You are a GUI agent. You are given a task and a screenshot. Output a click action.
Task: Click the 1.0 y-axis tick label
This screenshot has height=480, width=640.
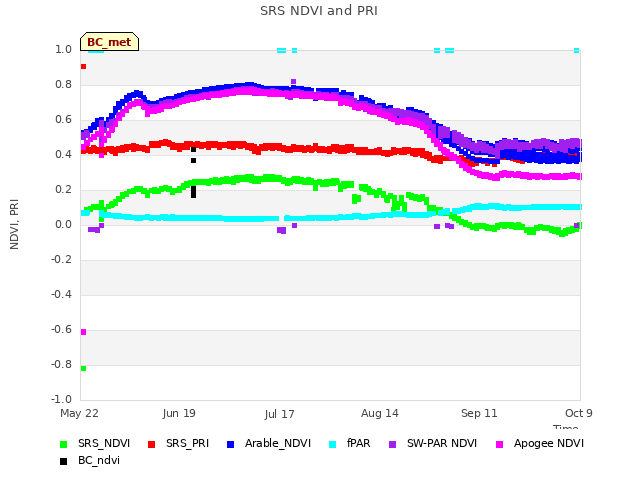pos(63,49)
